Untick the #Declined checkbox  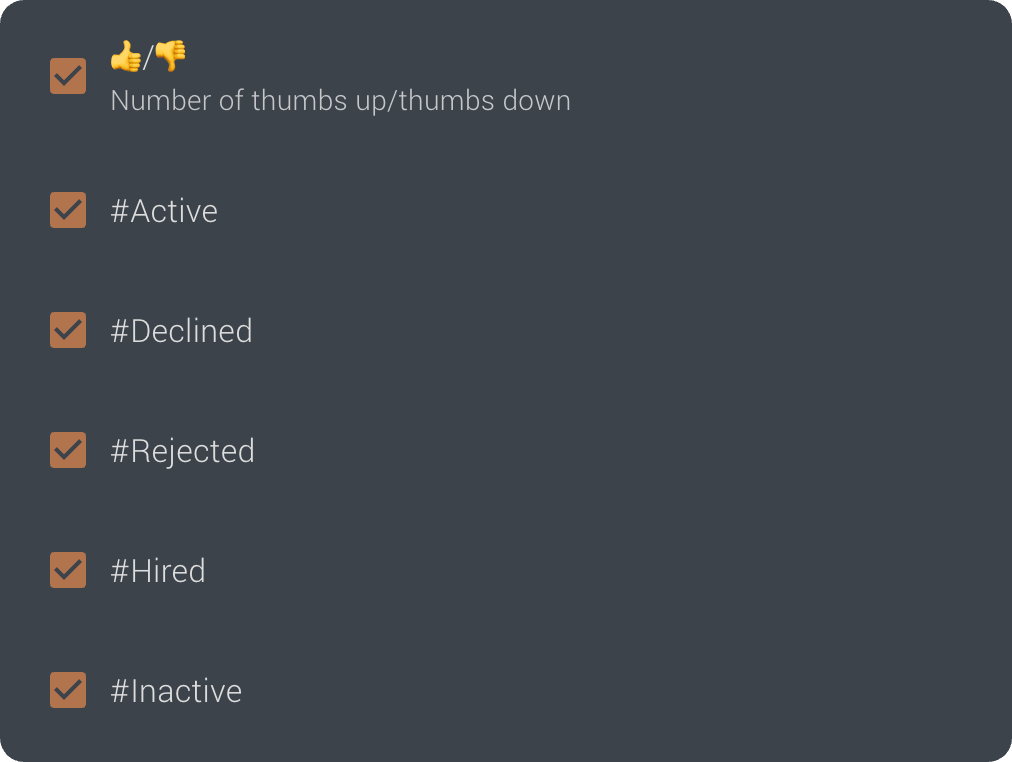point(68,330)
